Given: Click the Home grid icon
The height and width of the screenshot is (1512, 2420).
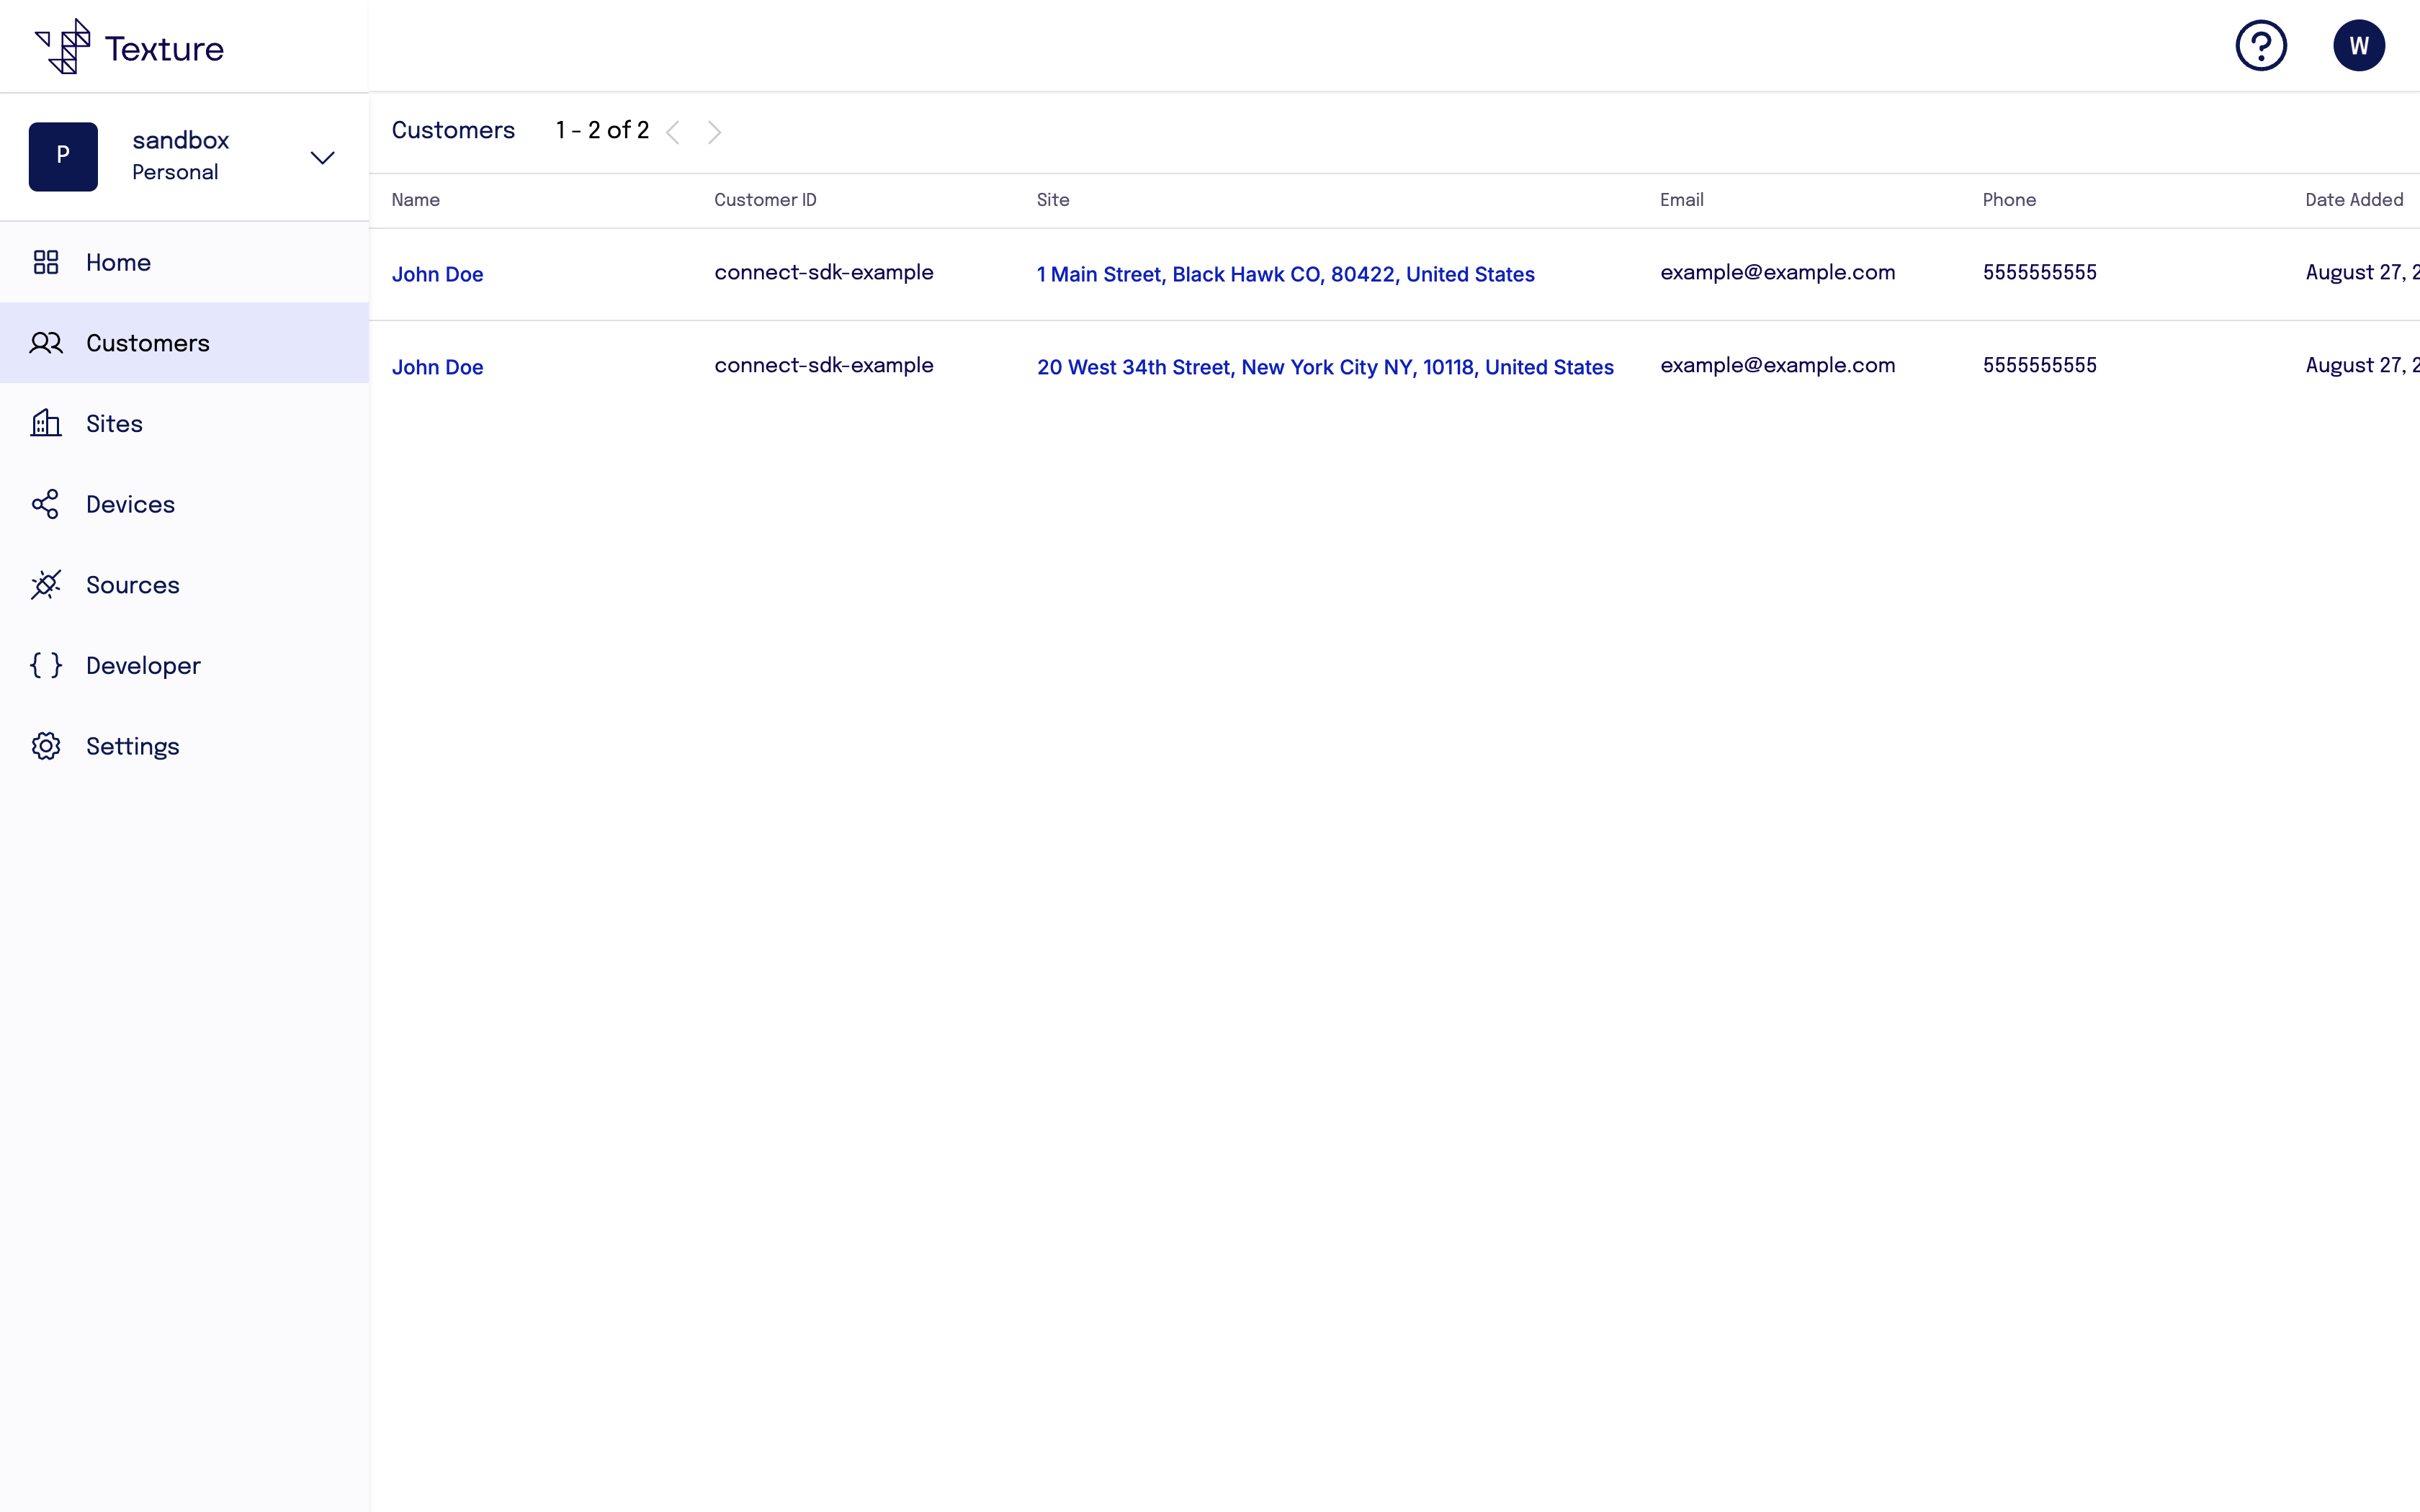Looking at the screenshot, I should click(46, 262).
